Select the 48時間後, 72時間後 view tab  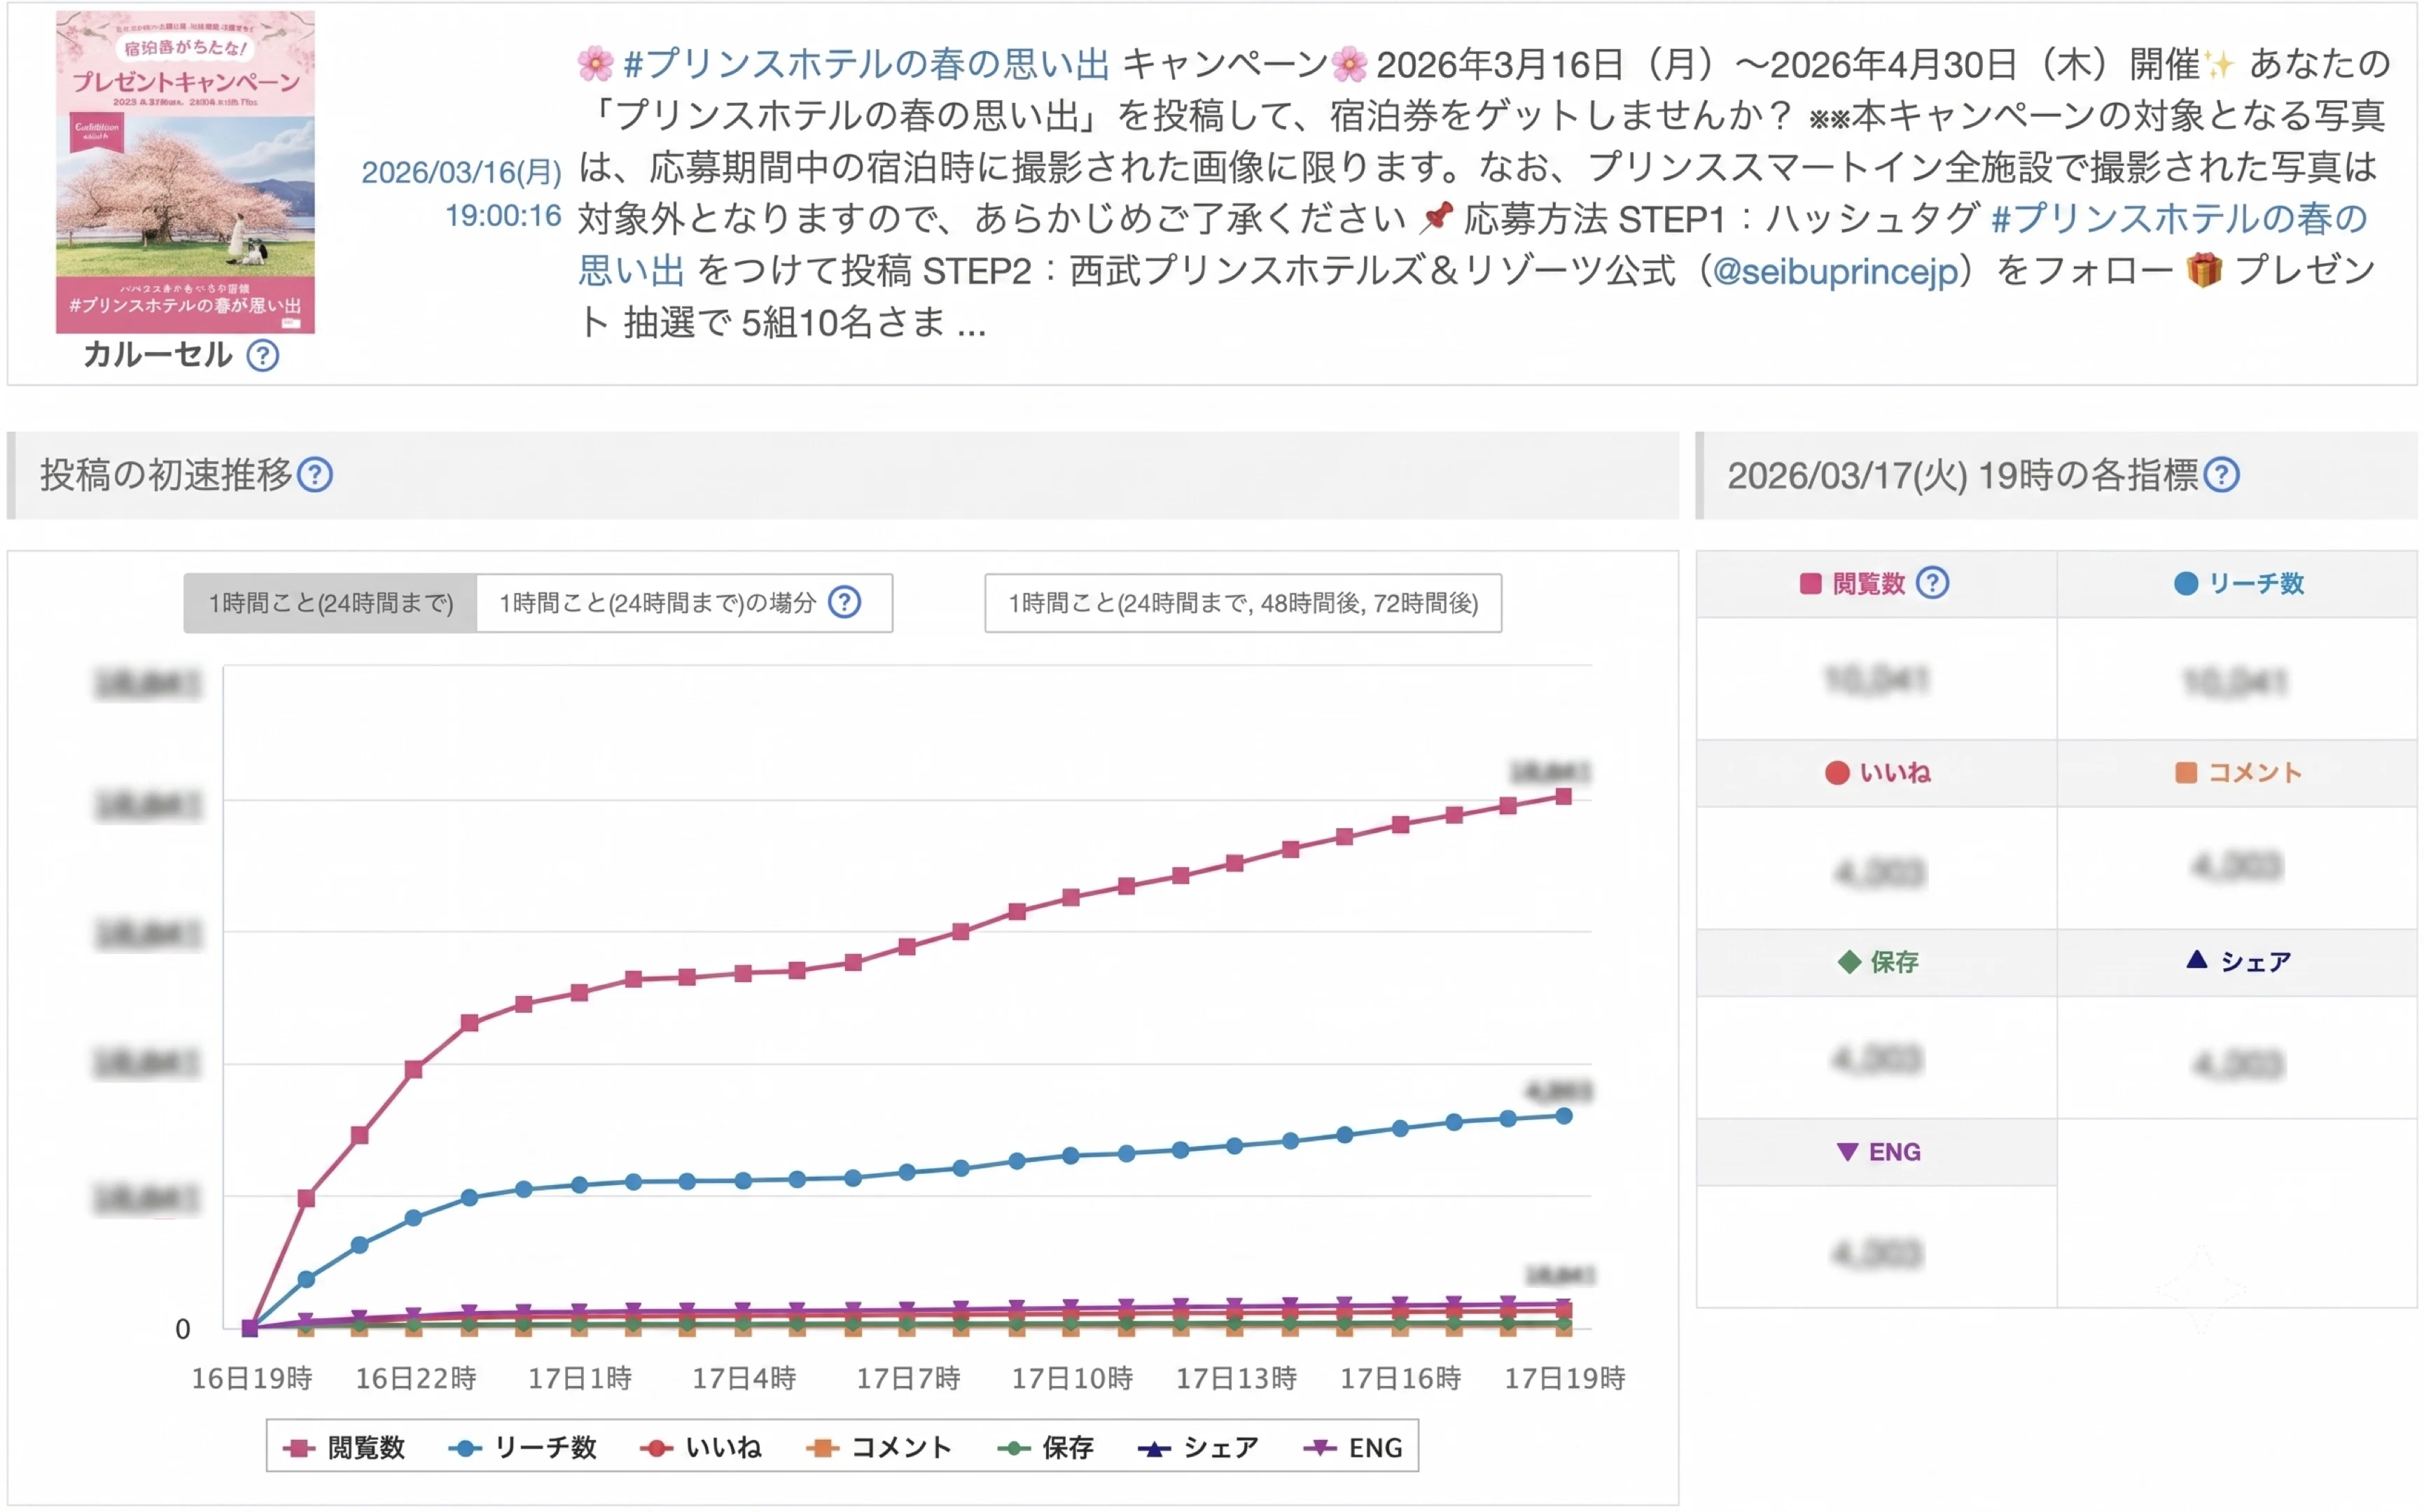tap(1243, 603)
